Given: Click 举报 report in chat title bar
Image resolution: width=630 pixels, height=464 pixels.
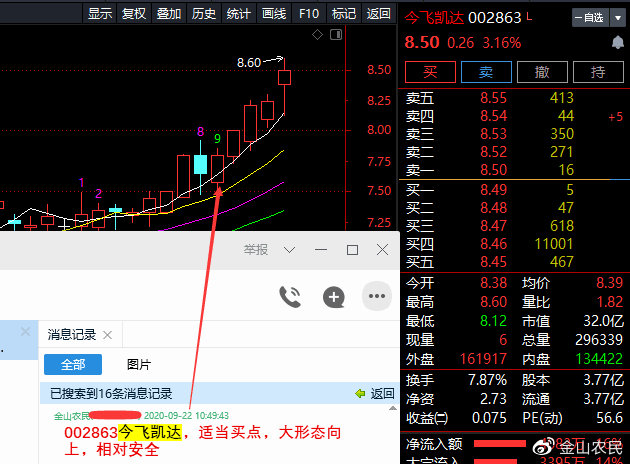Looking at the screenshot, I should pos(256,250).
